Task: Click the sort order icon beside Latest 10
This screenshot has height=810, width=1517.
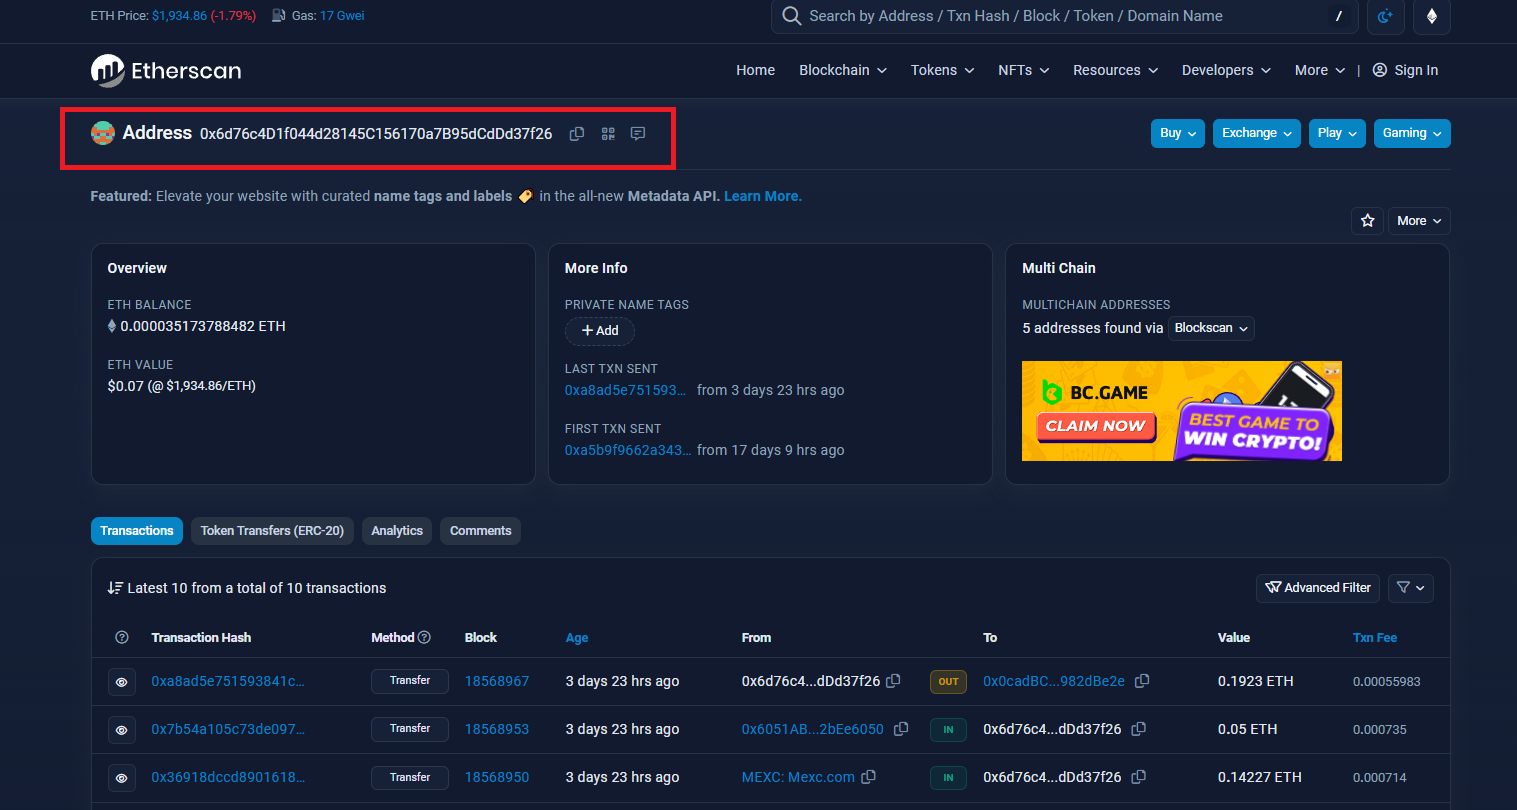Action: coord(115,588)
